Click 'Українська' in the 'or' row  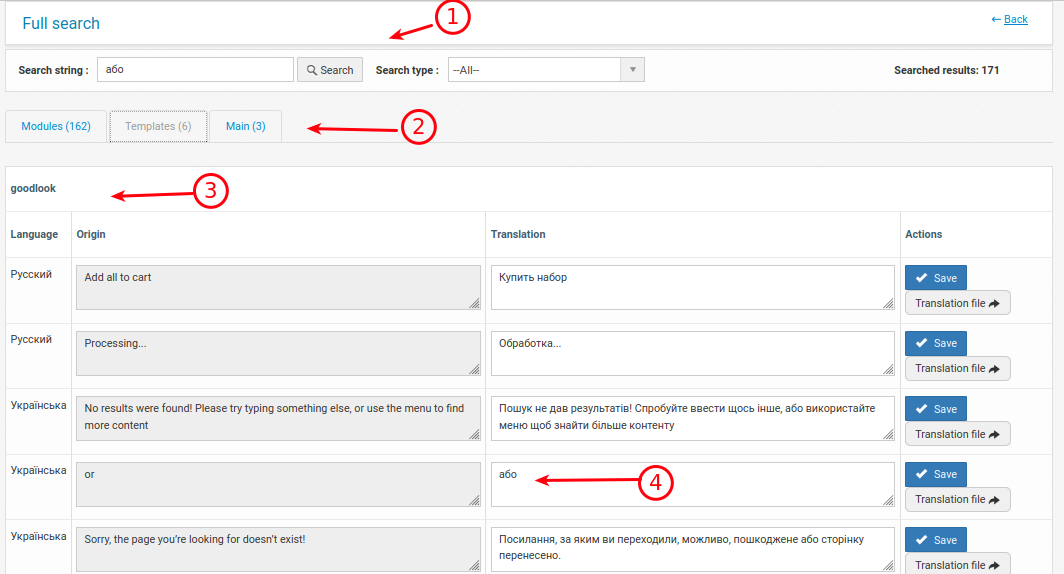pyautogui.click(x=38, y=470)
